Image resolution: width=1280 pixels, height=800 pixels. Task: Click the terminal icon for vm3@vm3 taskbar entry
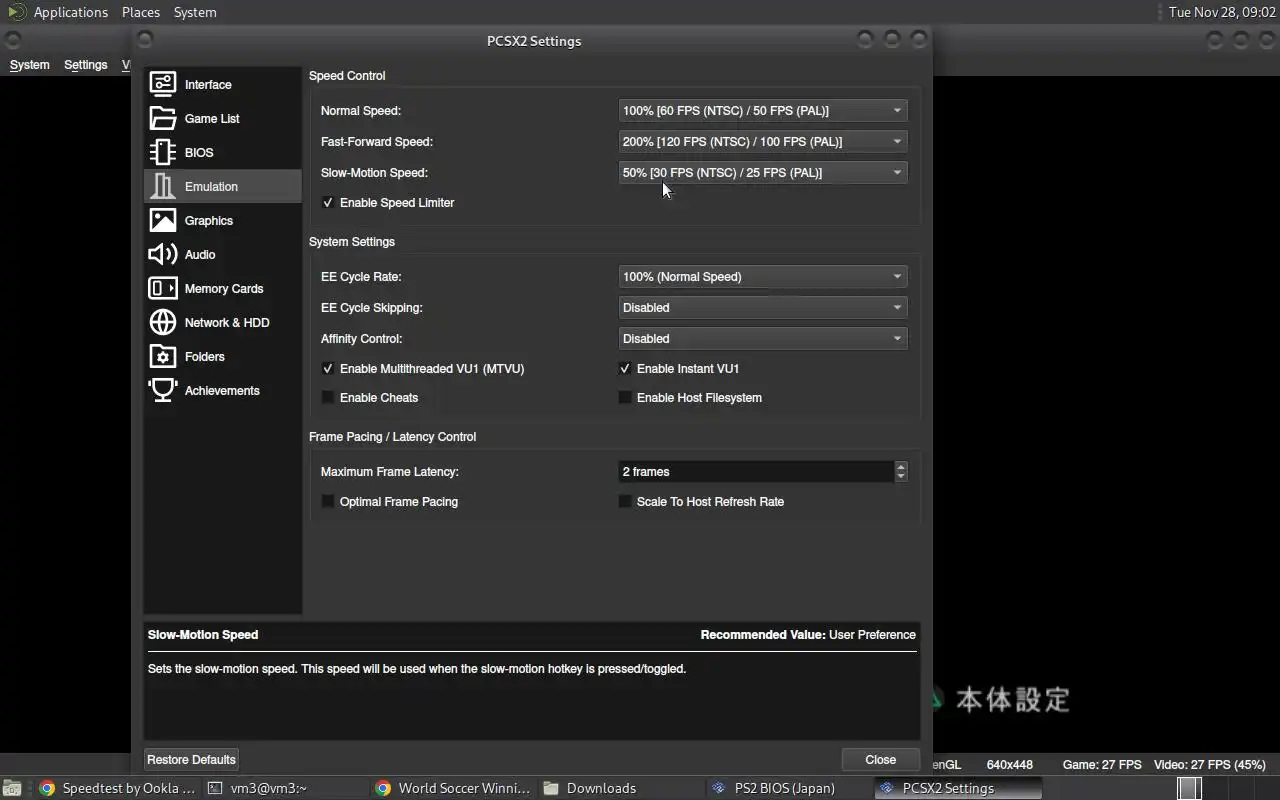tap(215, 788)
